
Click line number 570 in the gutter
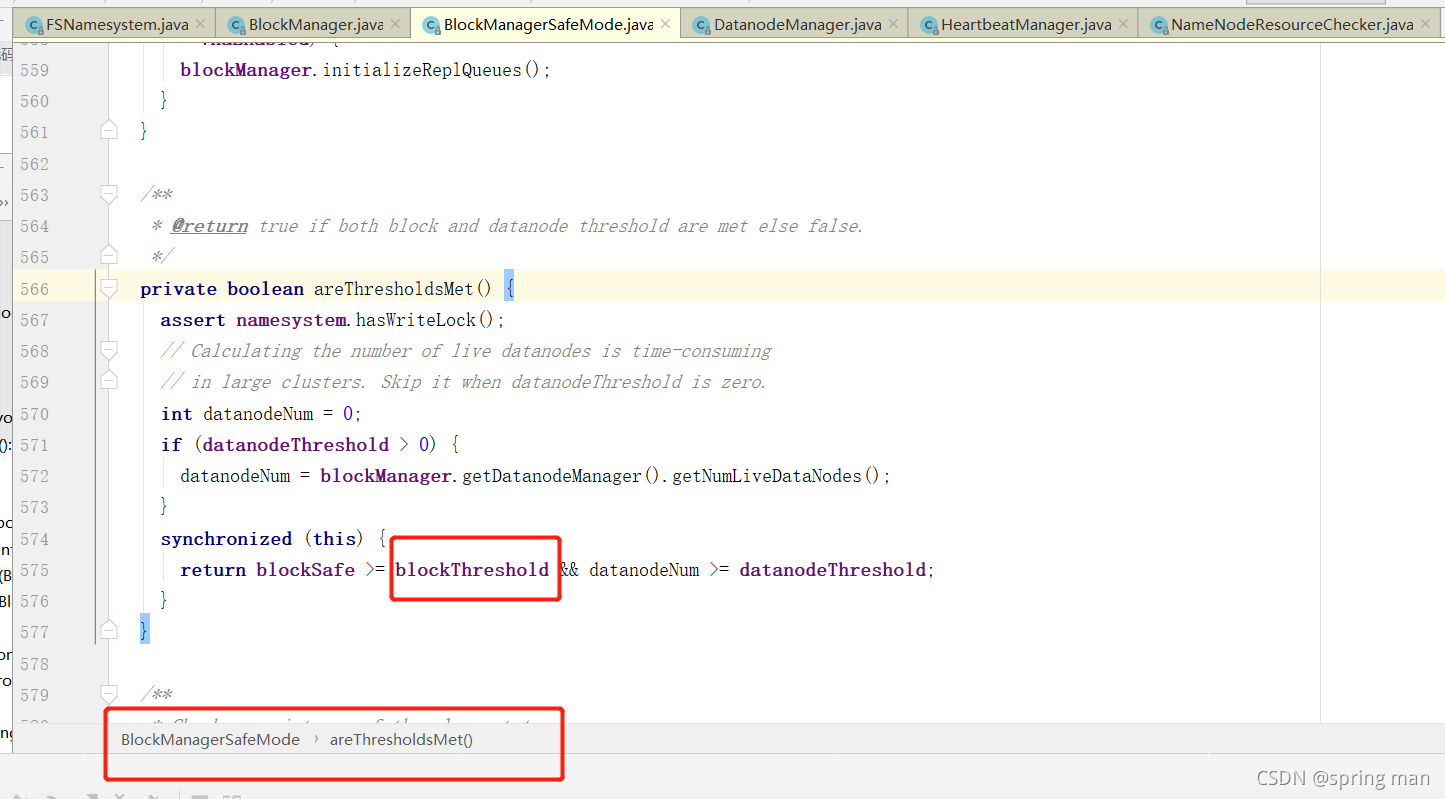coord(34,414)
